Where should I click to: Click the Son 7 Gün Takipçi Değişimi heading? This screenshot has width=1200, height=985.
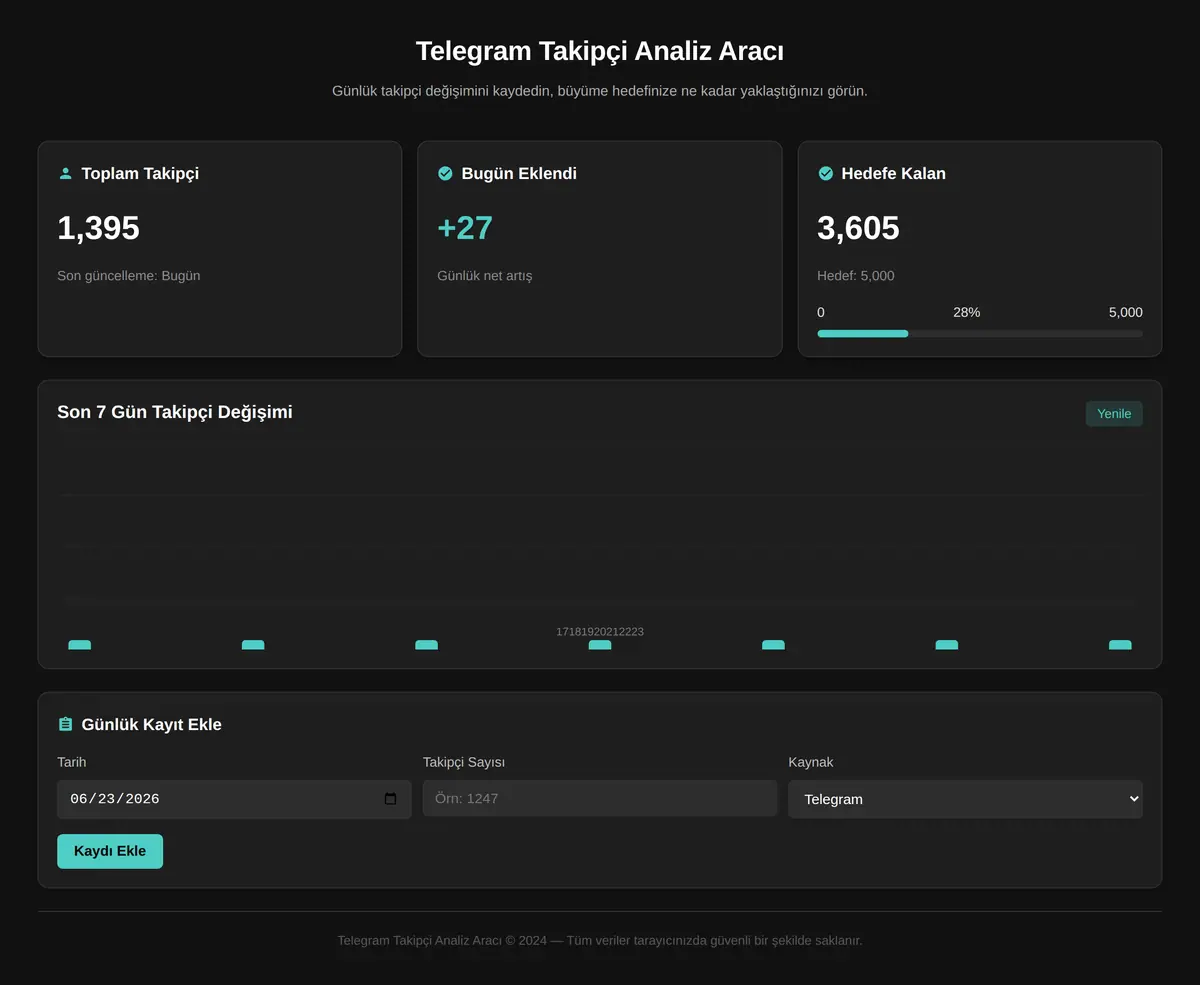(x=175, y=412)
